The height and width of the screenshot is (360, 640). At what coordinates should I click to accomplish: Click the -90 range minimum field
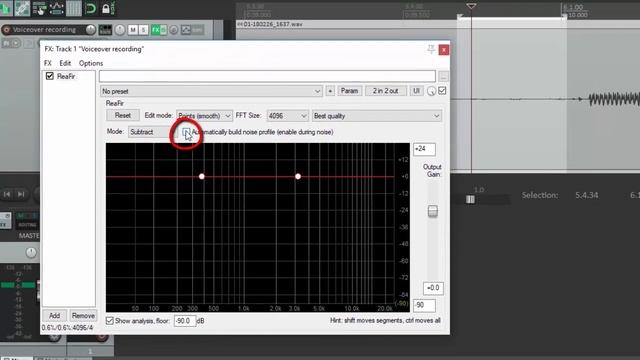(x=424, y=305)
